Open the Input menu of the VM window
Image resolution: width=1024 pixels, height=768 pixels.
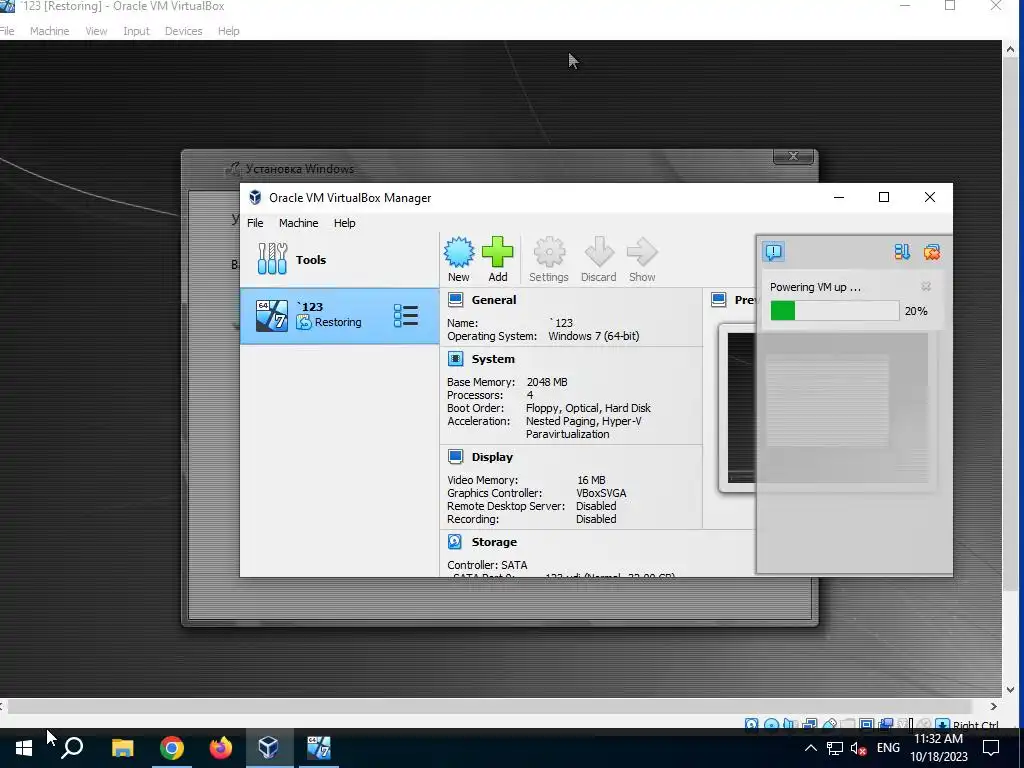(x=136, y=31)
